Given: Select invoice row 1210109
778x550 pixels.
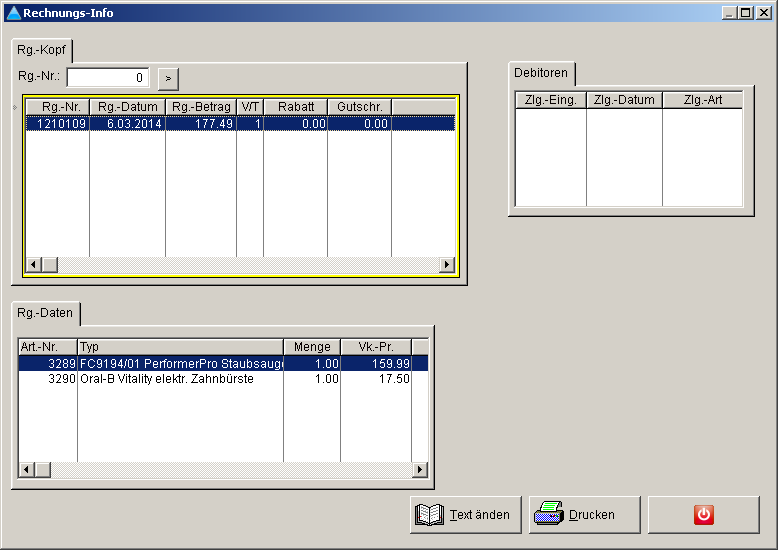Looking at the screenshot, I should [x=240, y=124].
